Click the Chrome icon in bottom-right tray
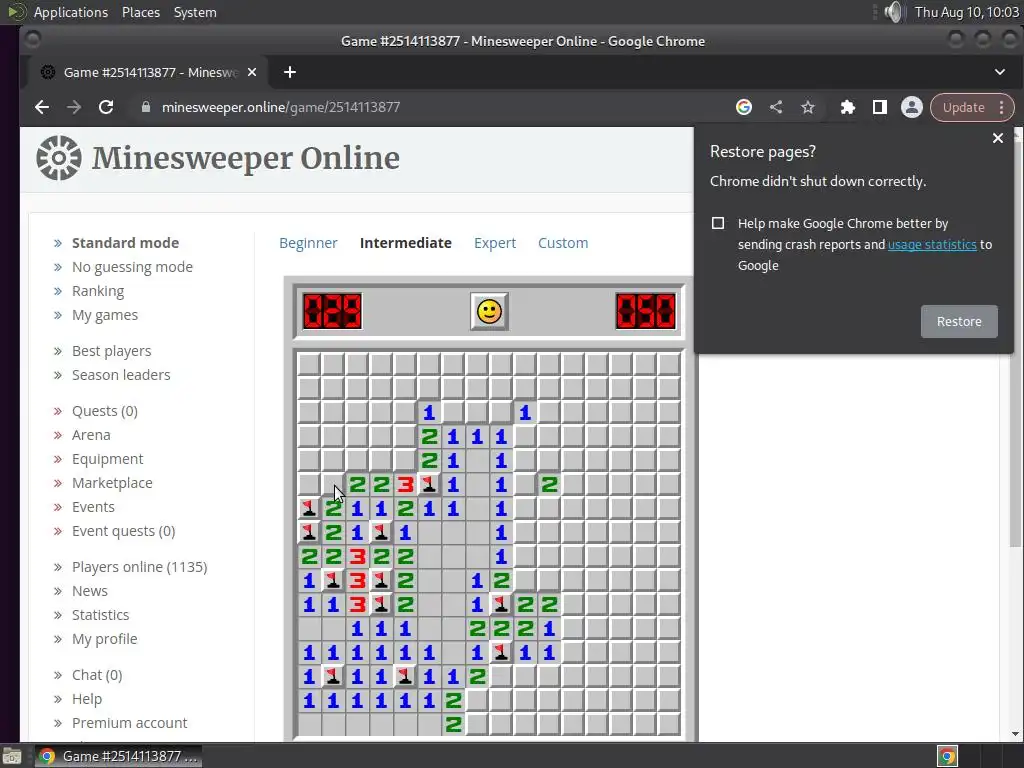Screen dimensions: 1024x768 pyautogui.click(x=947, y=756)
